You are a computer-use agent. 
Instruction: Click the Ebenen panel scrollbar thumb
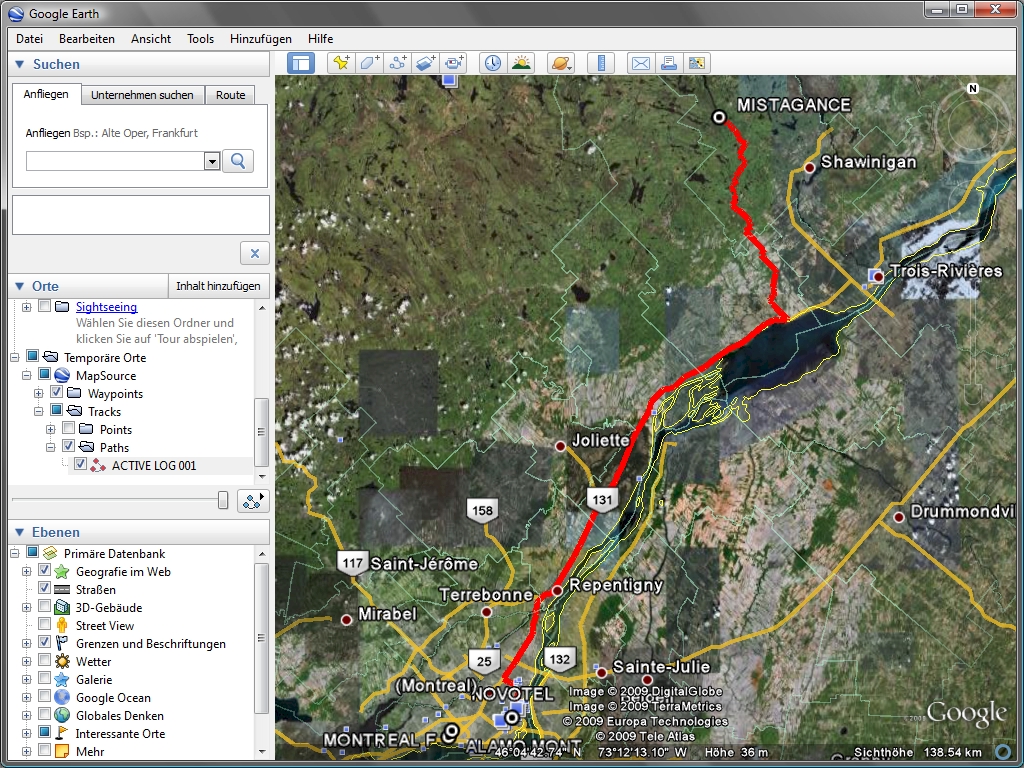point(261,638)
